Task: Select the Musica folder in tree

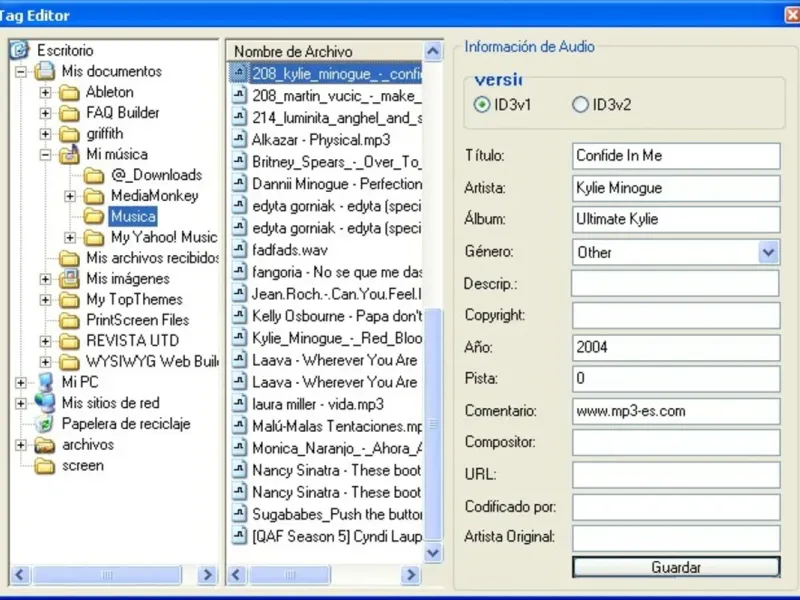Action: pyautogui.click(x=133, y=216)
